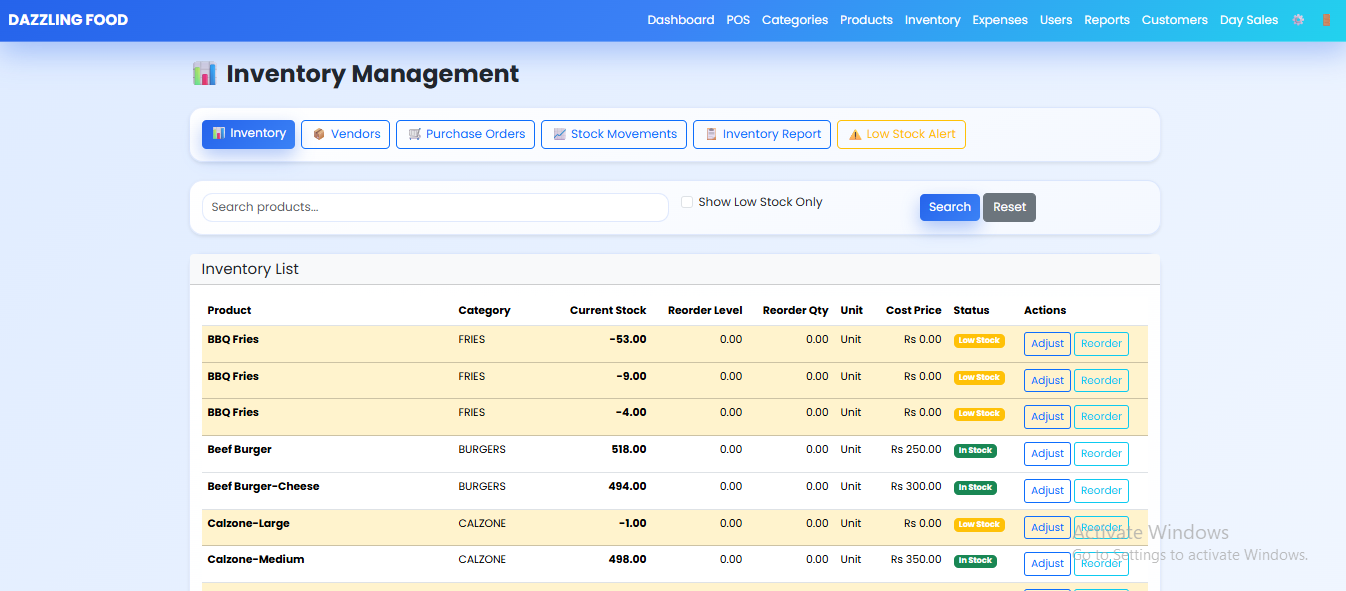The width and height of the screenshot is (1346, 591).
Task: Click the Calzone-Medium product name
Action: (255, 560)
